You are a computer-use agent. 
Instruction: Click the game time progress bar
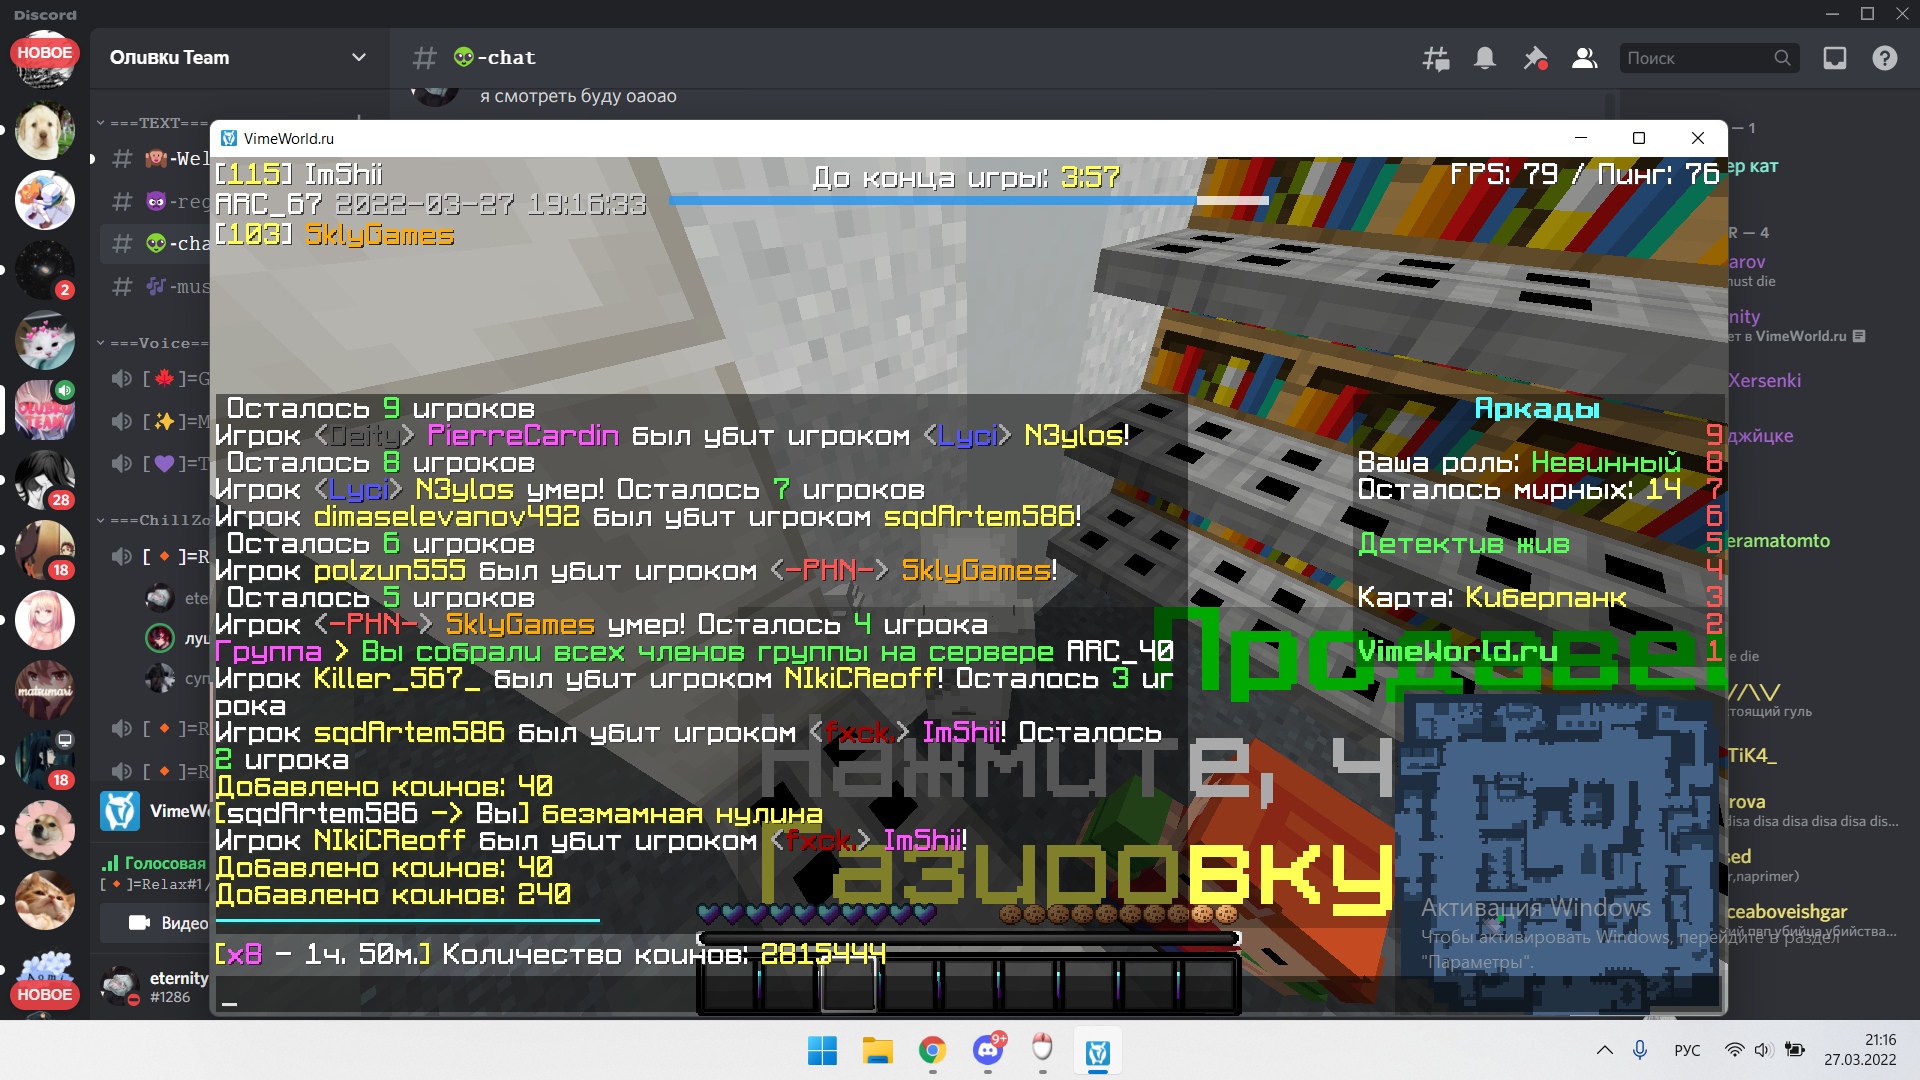coord(967,201)
